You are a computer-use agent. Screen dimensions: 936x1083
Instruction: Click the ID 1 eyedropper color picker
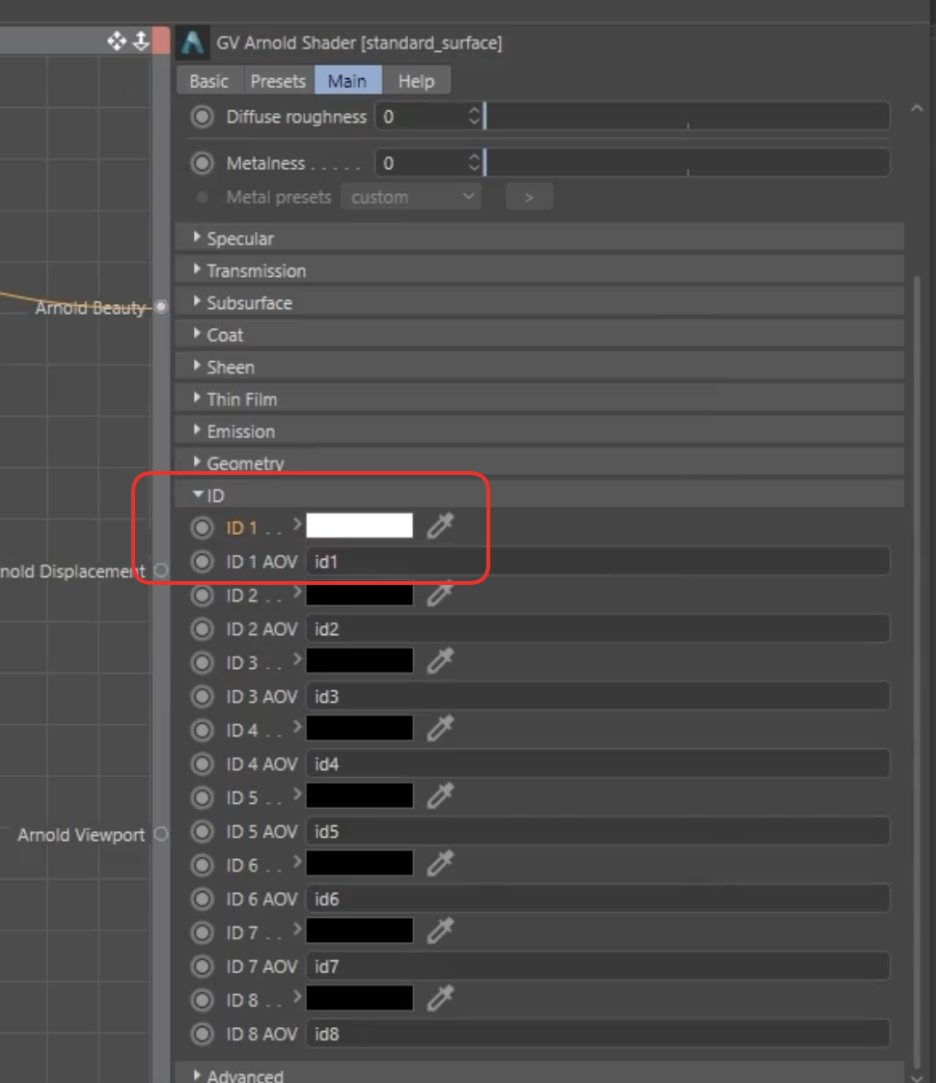(440, 526)
